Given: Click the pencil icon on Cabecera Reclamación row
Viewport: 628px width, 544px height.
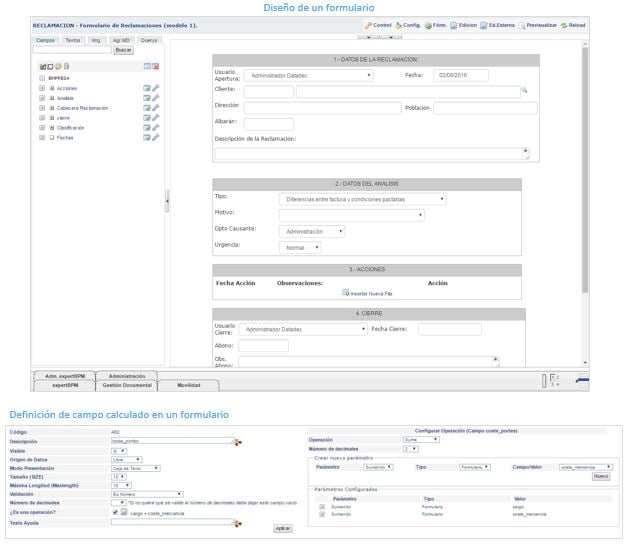Looking at the screenshot, I should pyautogui.click(x=155, y=108).
